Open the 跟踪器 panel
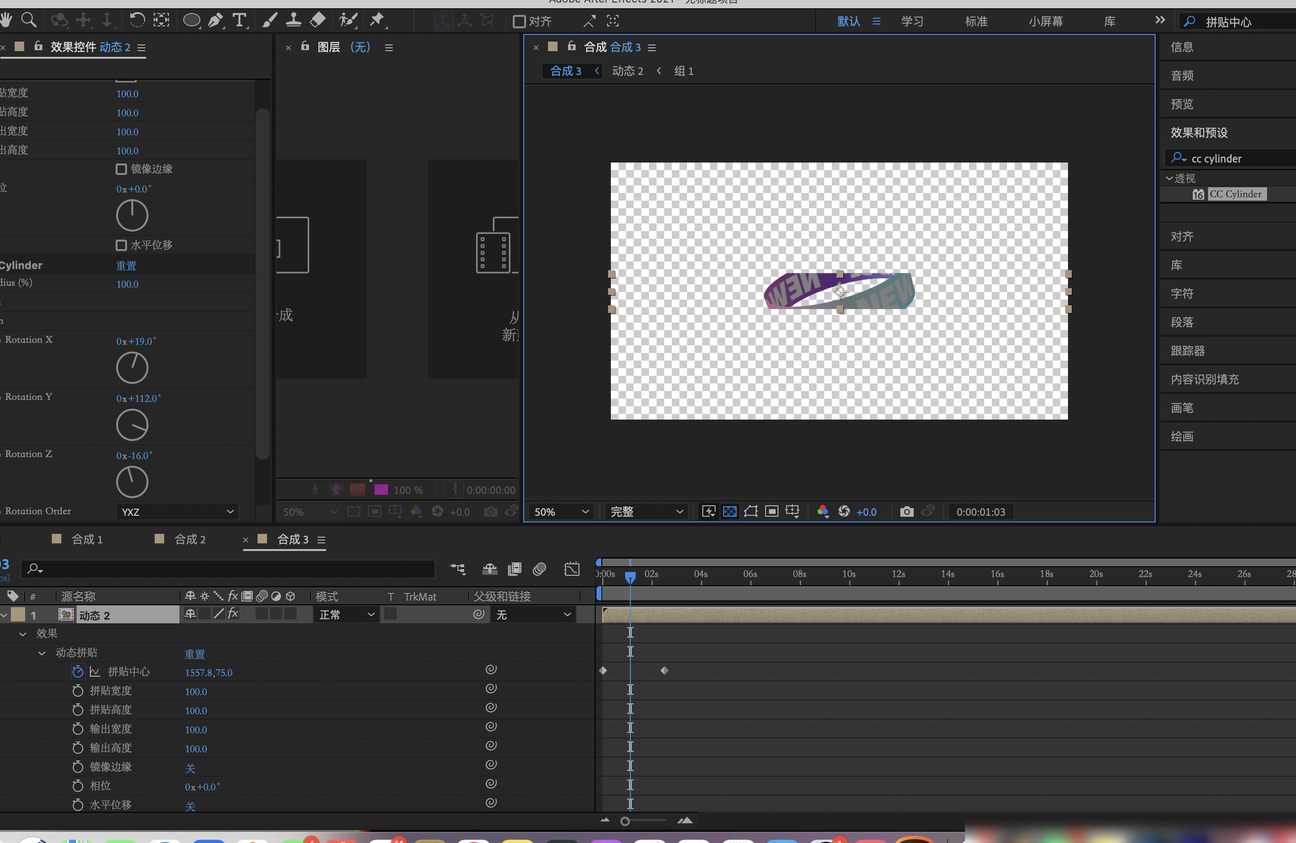Image resolution: width=1296 pixels, height=843 pixels. click(1188, 351)
